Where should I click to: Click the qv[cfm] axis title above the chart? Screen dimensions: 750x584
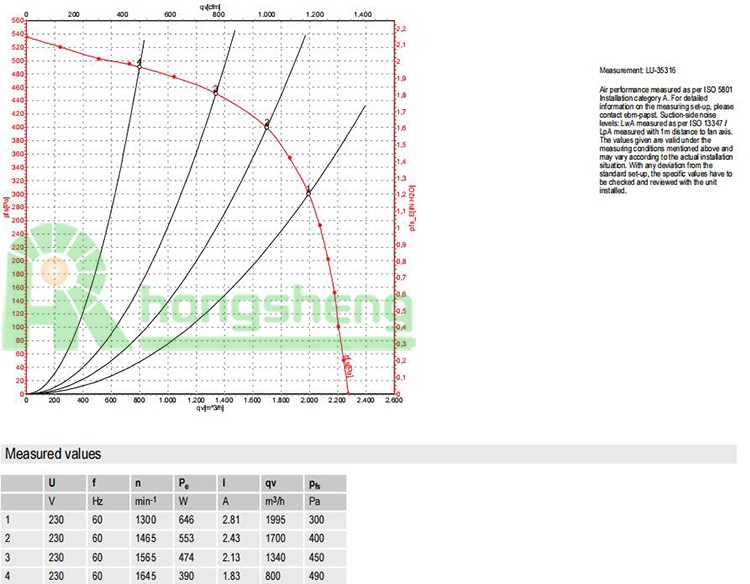[210, 5]
